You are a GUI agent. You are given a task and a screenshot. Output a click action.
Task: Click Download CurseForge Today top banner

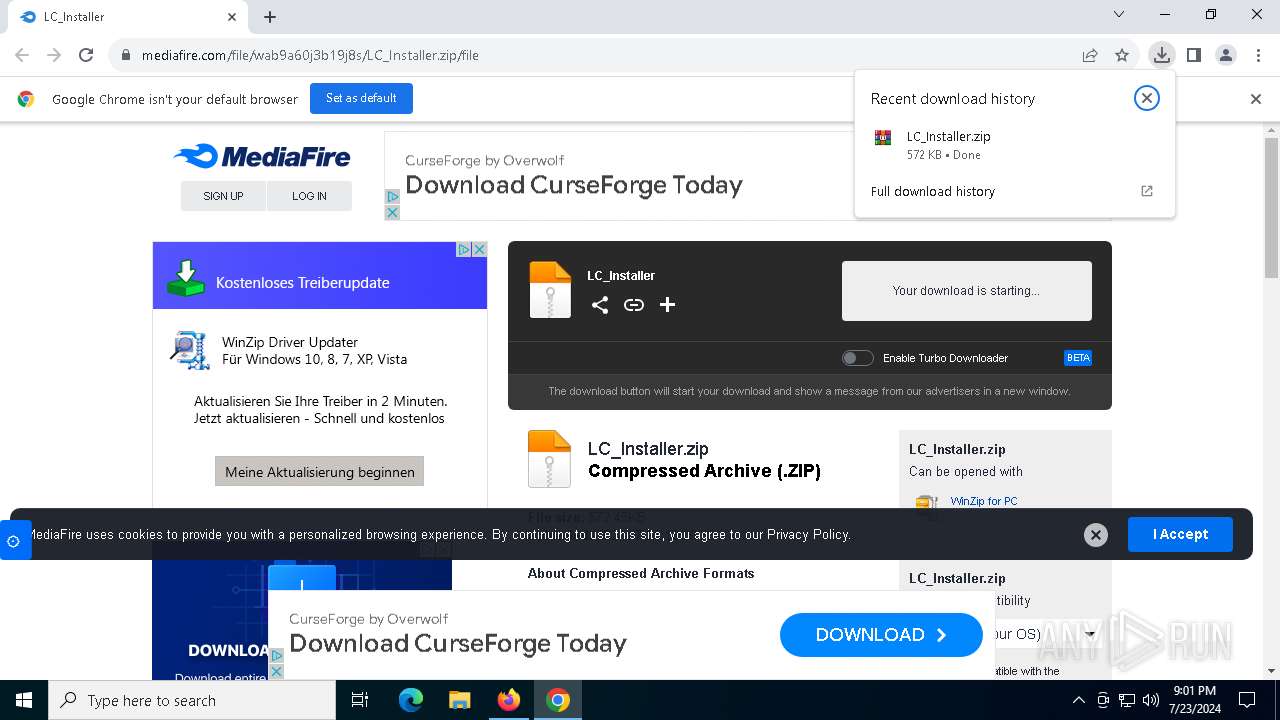pyautogui.click(x=574, y=185)
